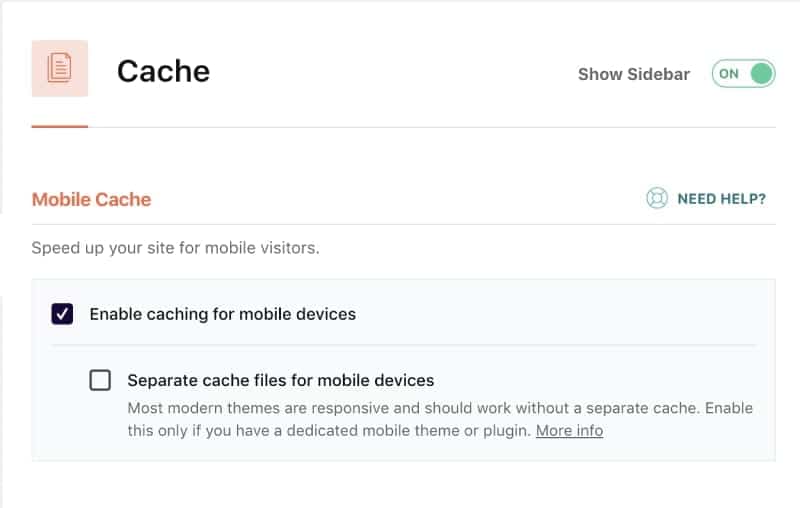Click the Show Sidebar label
This screenshot has height=508, width=800.
633,74
